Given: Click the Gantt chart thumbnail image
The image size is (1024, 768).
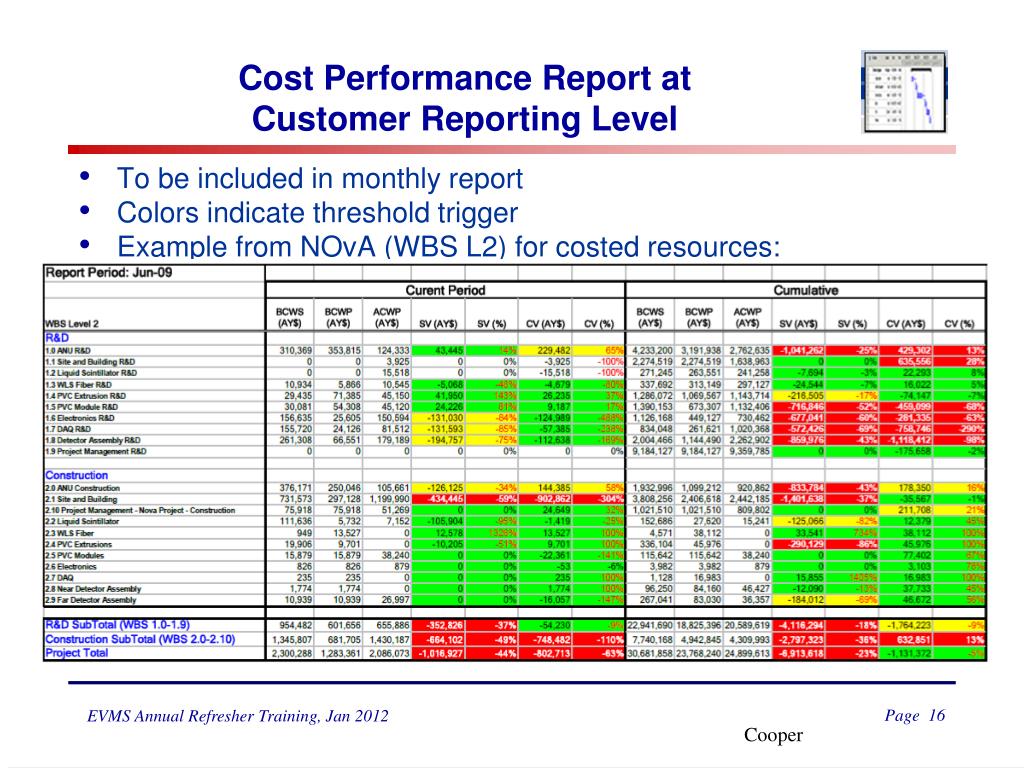Looking at the screenshot, I should pos(904,92).
